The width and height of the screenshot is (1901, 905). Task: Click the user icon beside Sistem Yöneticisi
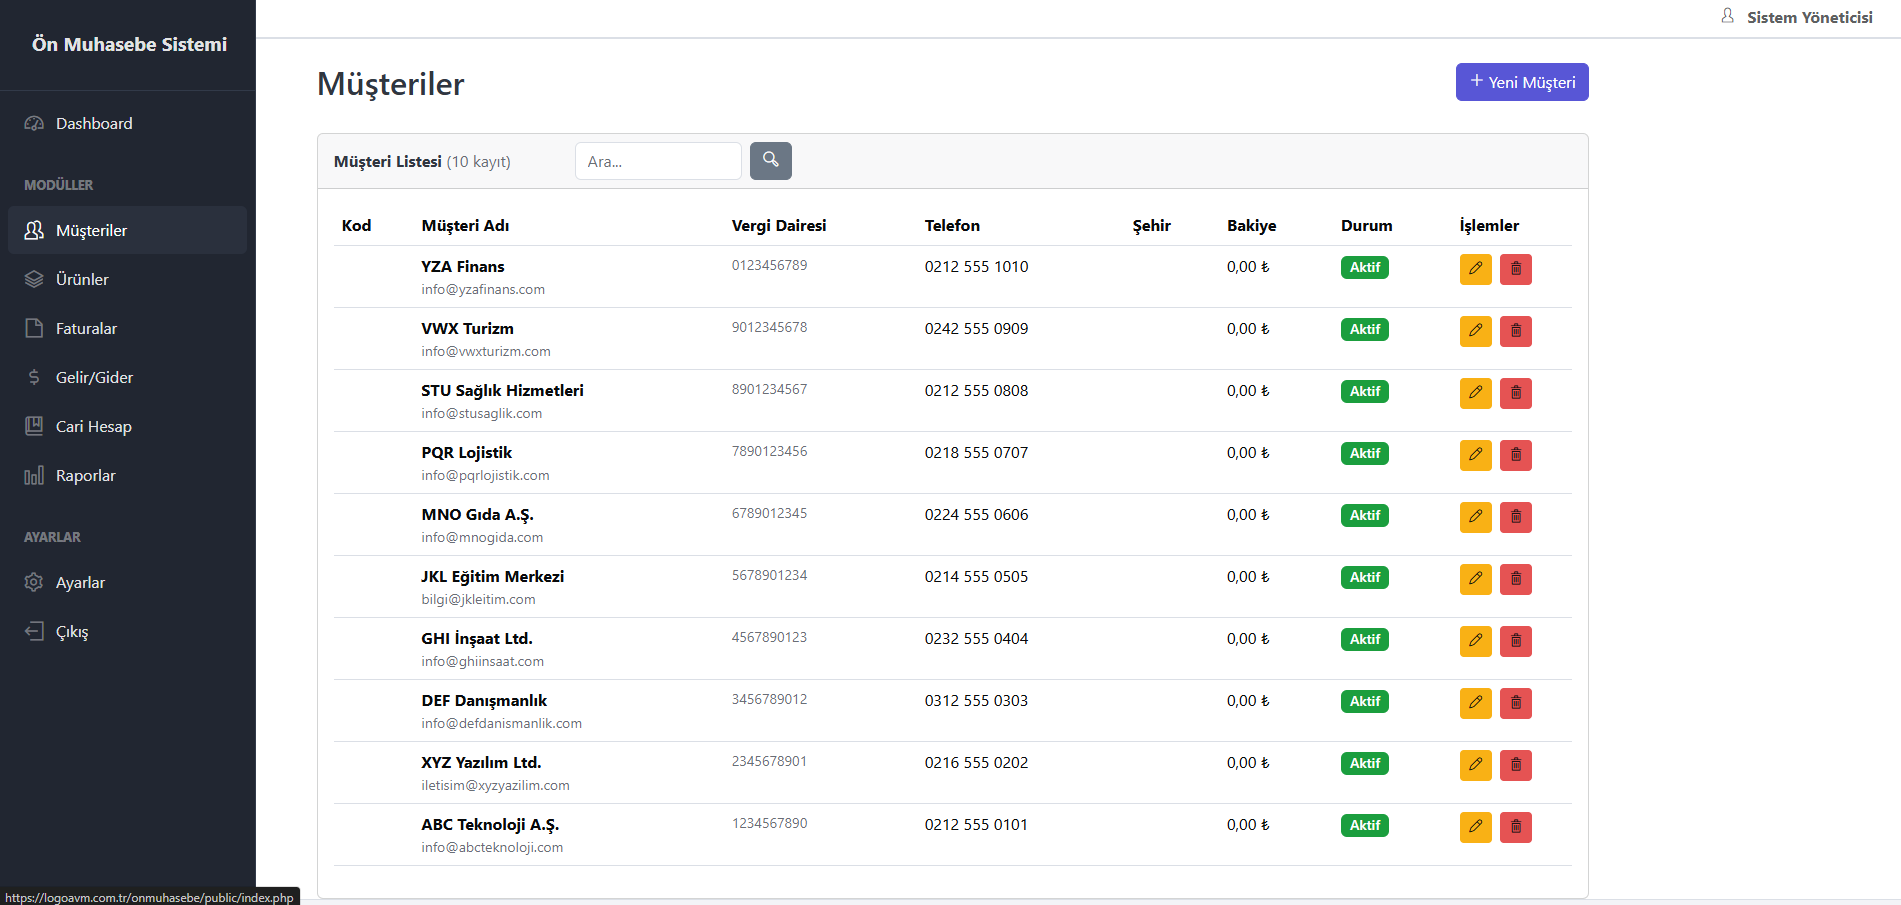tap(1727, 16)
